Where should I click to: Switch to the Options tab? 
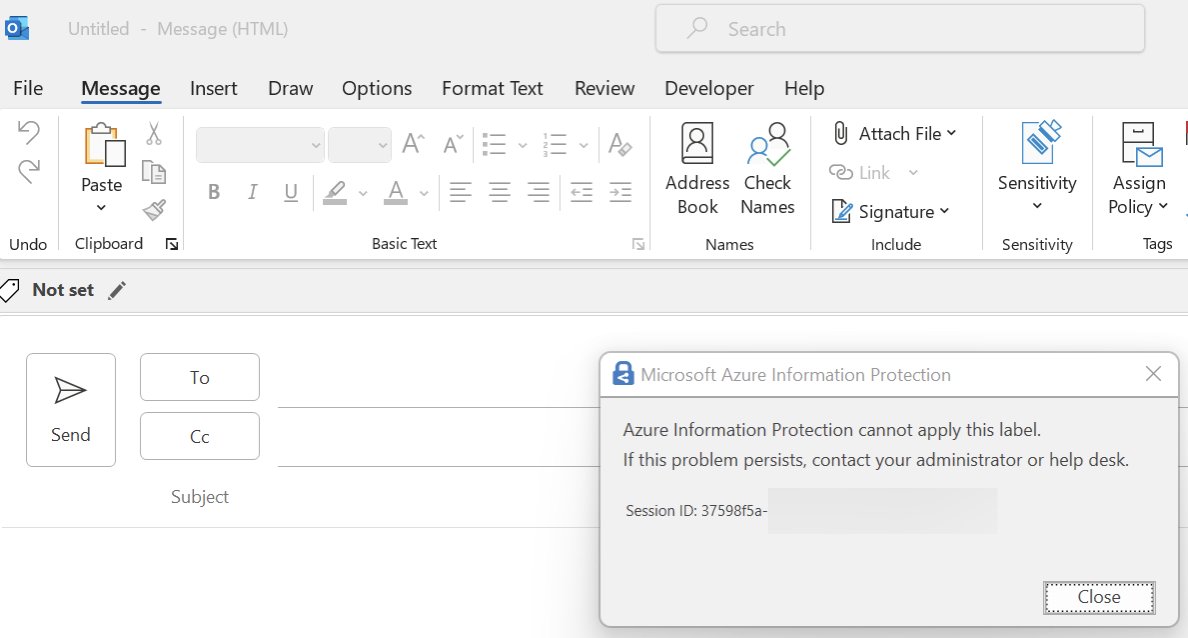[x=377, y=88]
